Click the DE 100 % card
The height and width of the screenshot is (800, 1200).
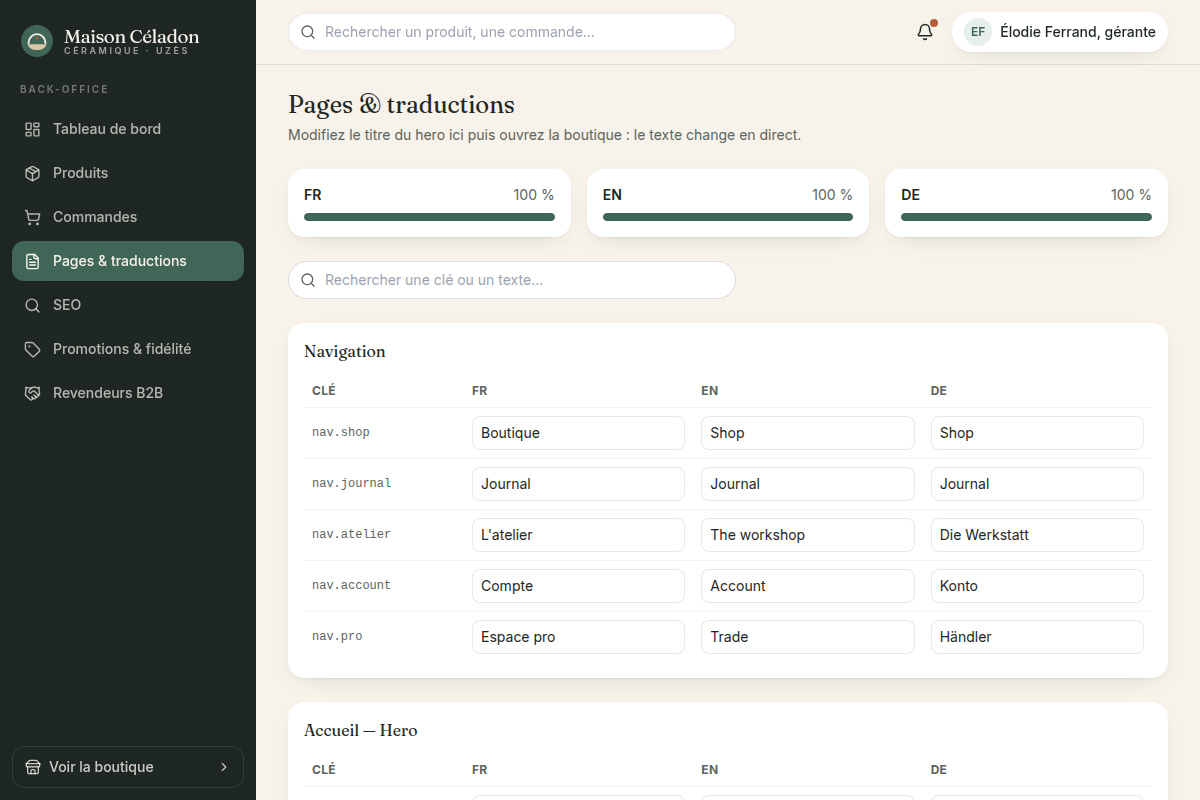[x=1026, y=203]
